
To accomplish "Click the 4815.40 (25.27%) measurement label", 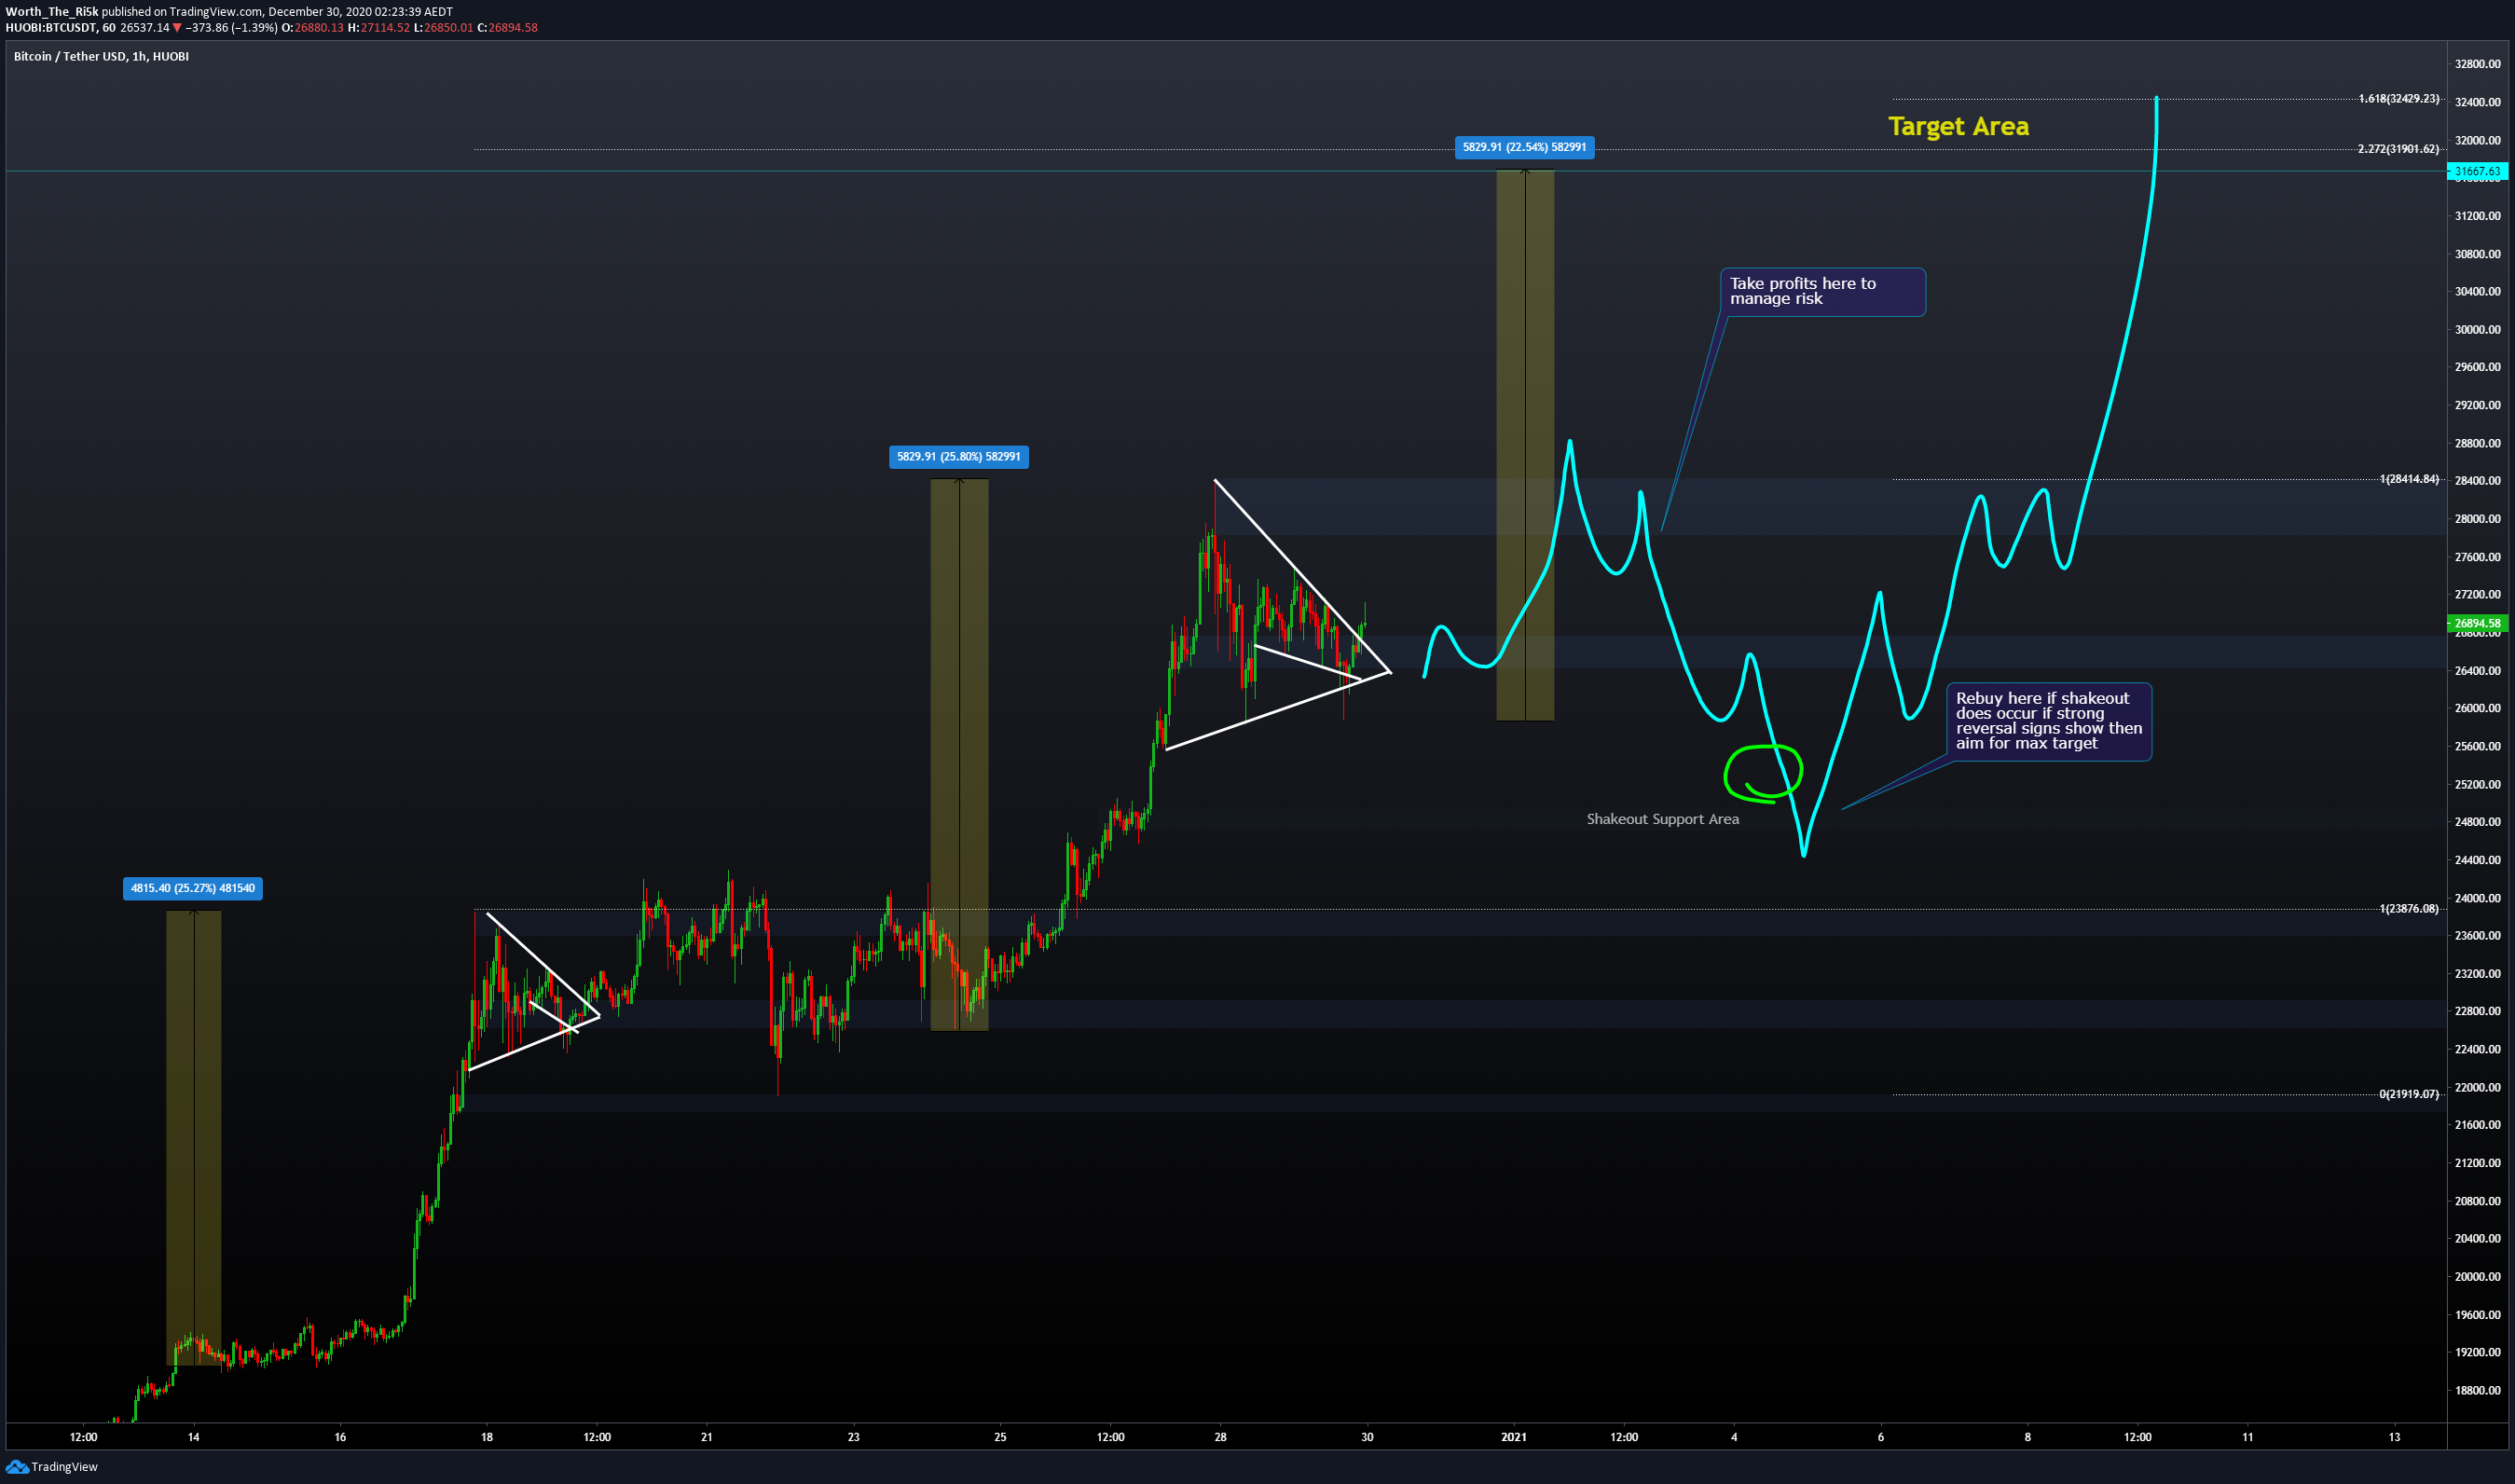I will point(193,888).
